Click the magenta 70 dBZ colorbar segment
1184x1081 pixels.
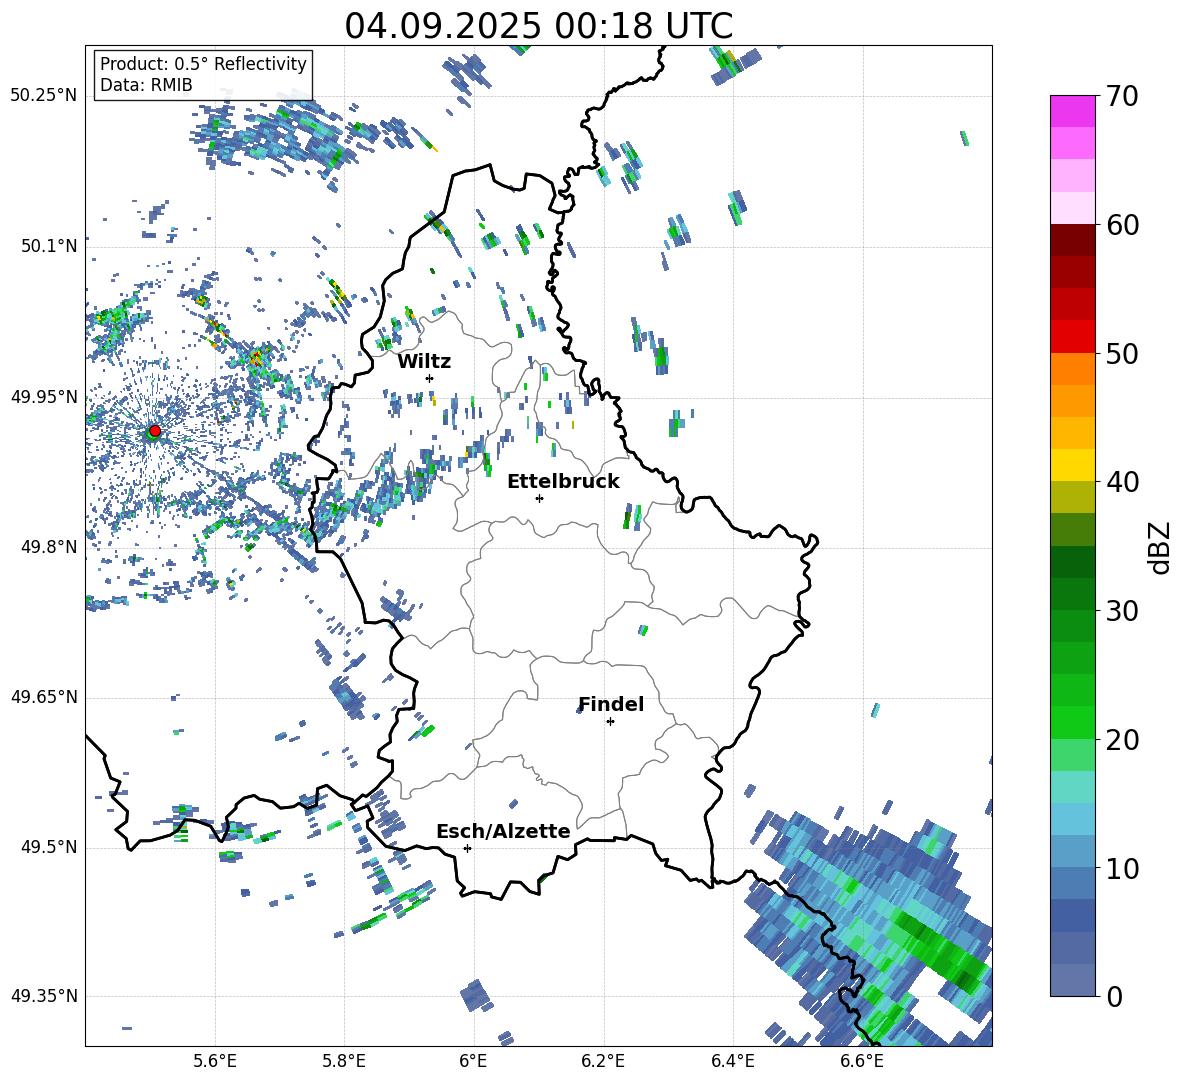1072,111
